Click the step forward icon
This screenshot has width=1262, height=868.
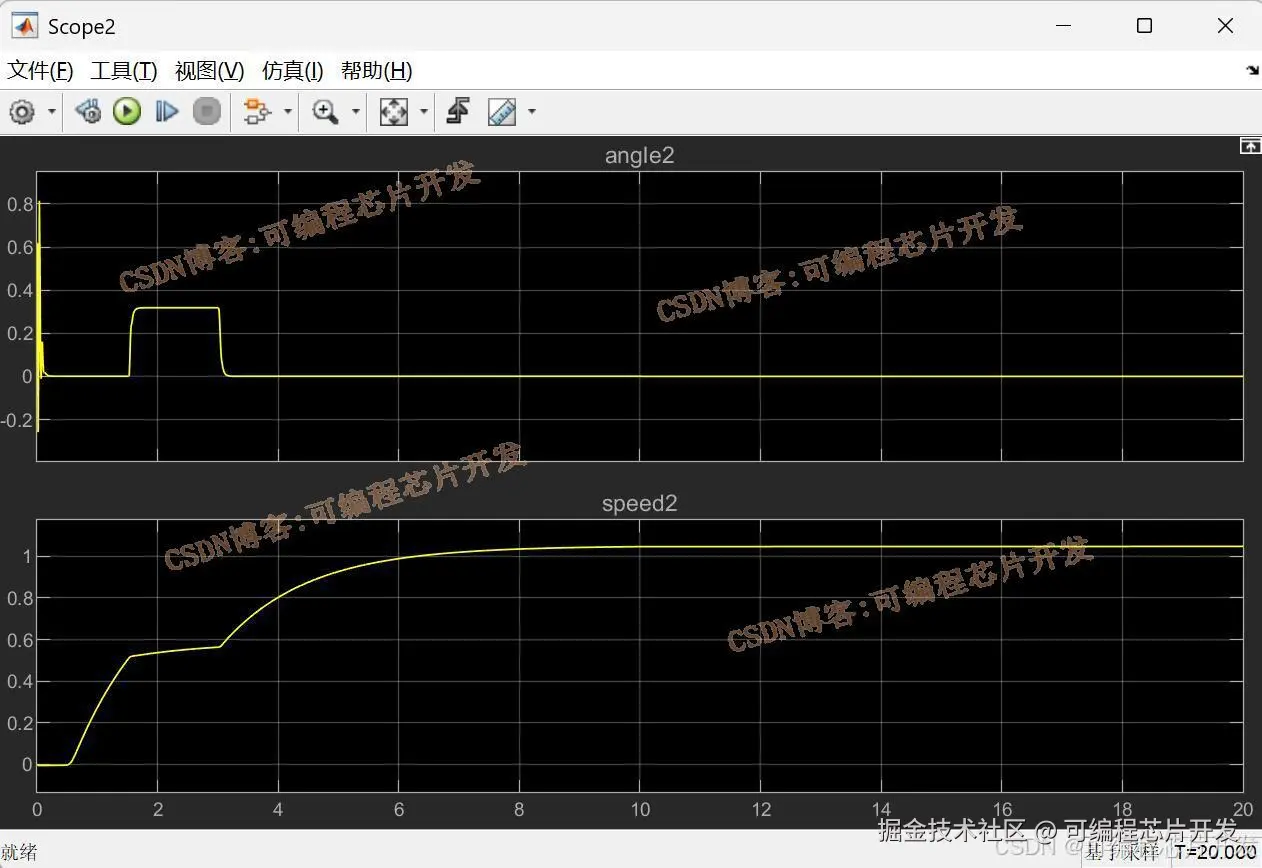tap(167, 112)
